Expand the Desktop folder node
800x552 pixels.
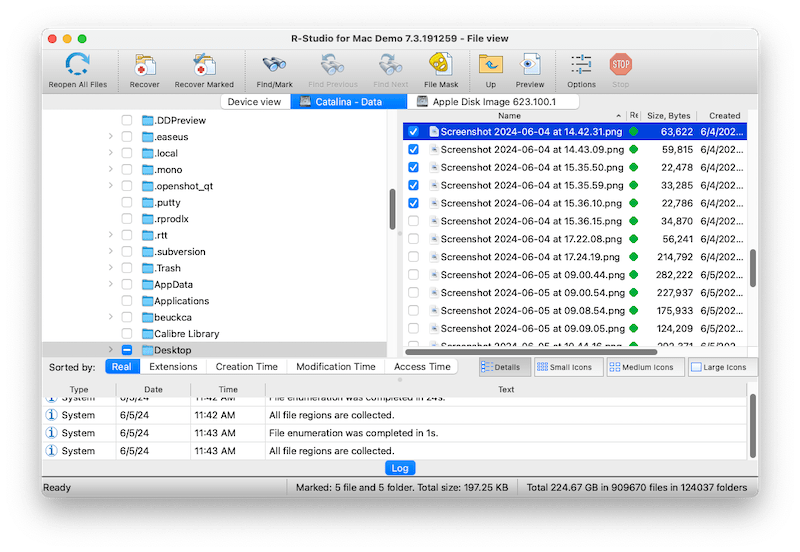[x=109, y=350]
